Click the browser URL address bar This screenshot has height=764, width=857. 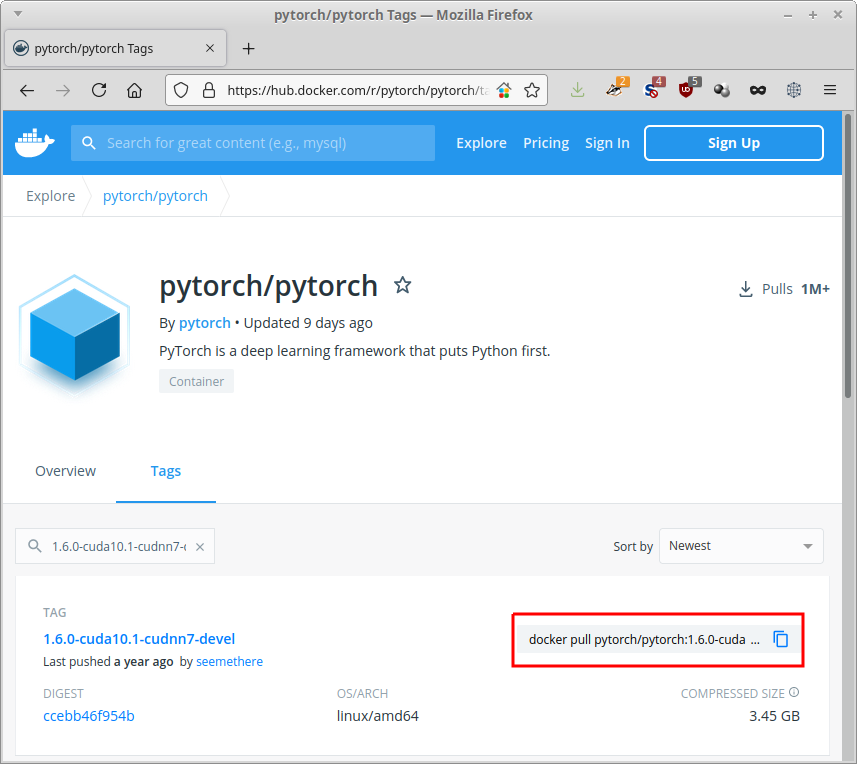click(357, 90)
